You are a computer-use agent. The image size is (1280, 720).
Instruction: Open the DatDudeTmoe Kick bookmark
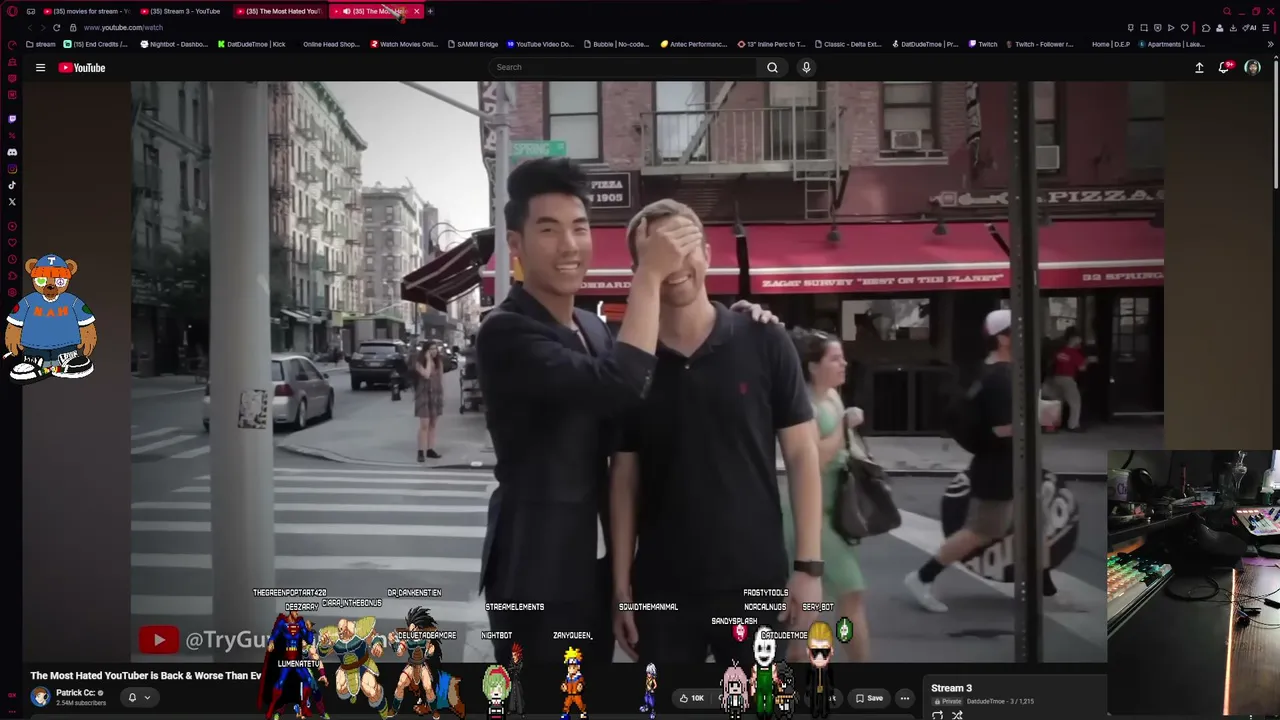coord(251,44)
